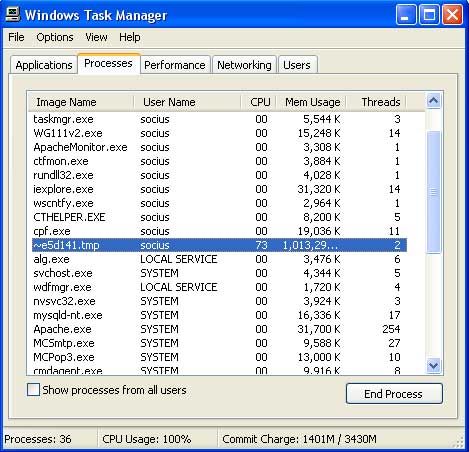This screenshot has width=469, height=452.
Task: Click the vertical scrollbar thumb
Action: point(433,192)
